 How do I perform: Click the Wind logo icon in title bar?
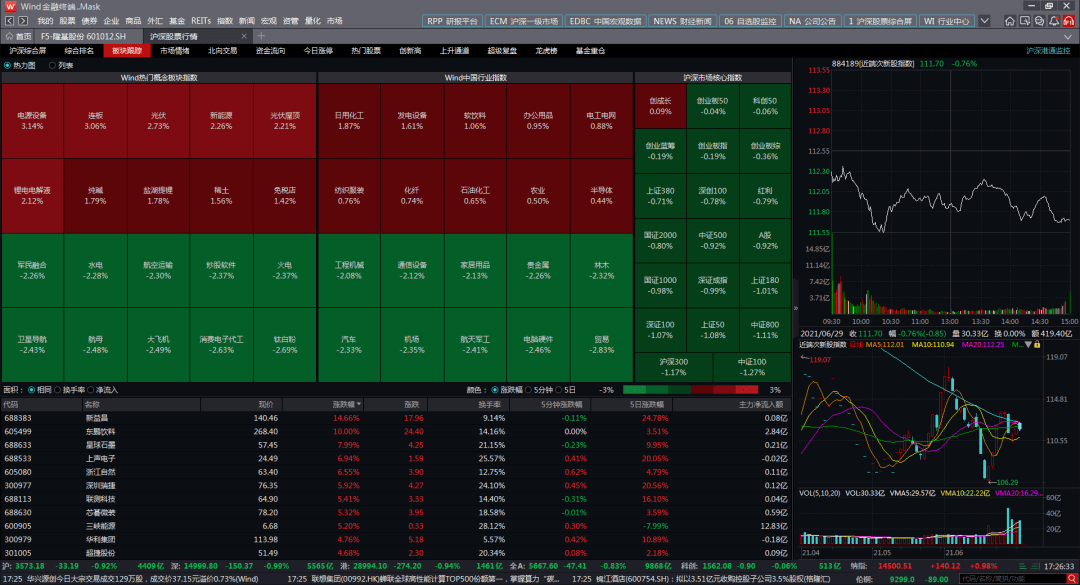(10, 6)
